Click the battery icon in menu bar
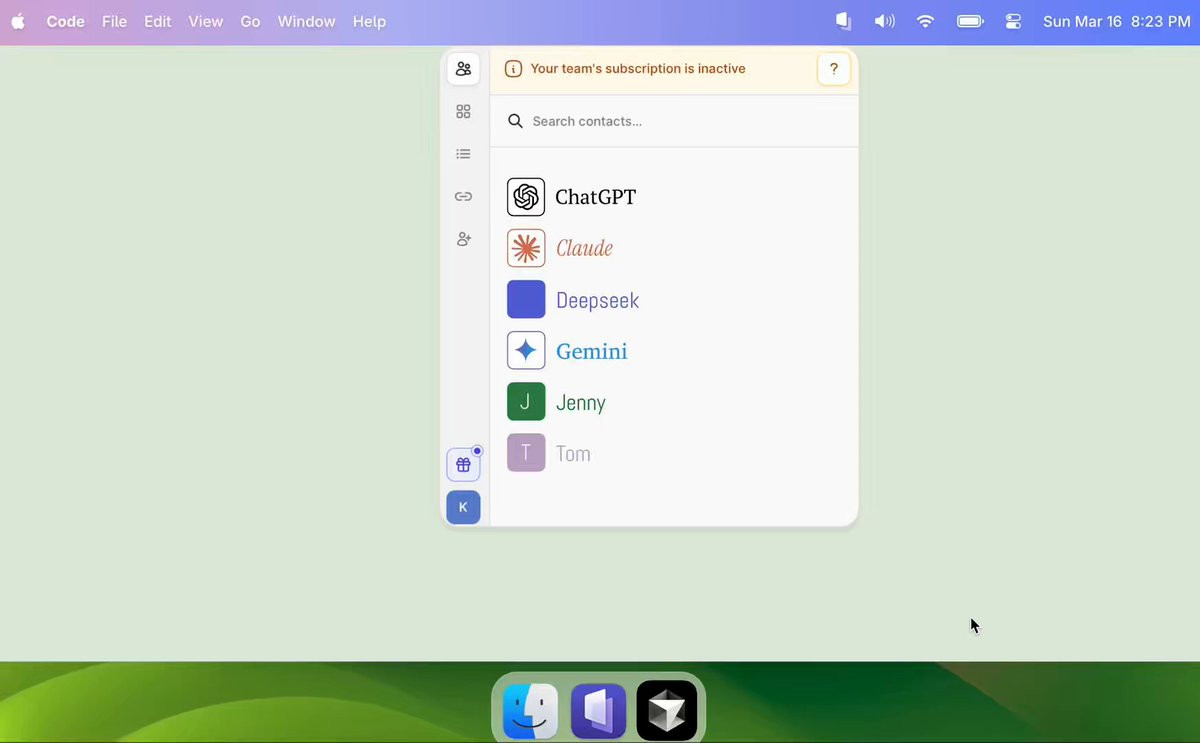1200x743 pixels. pos(970,21)
